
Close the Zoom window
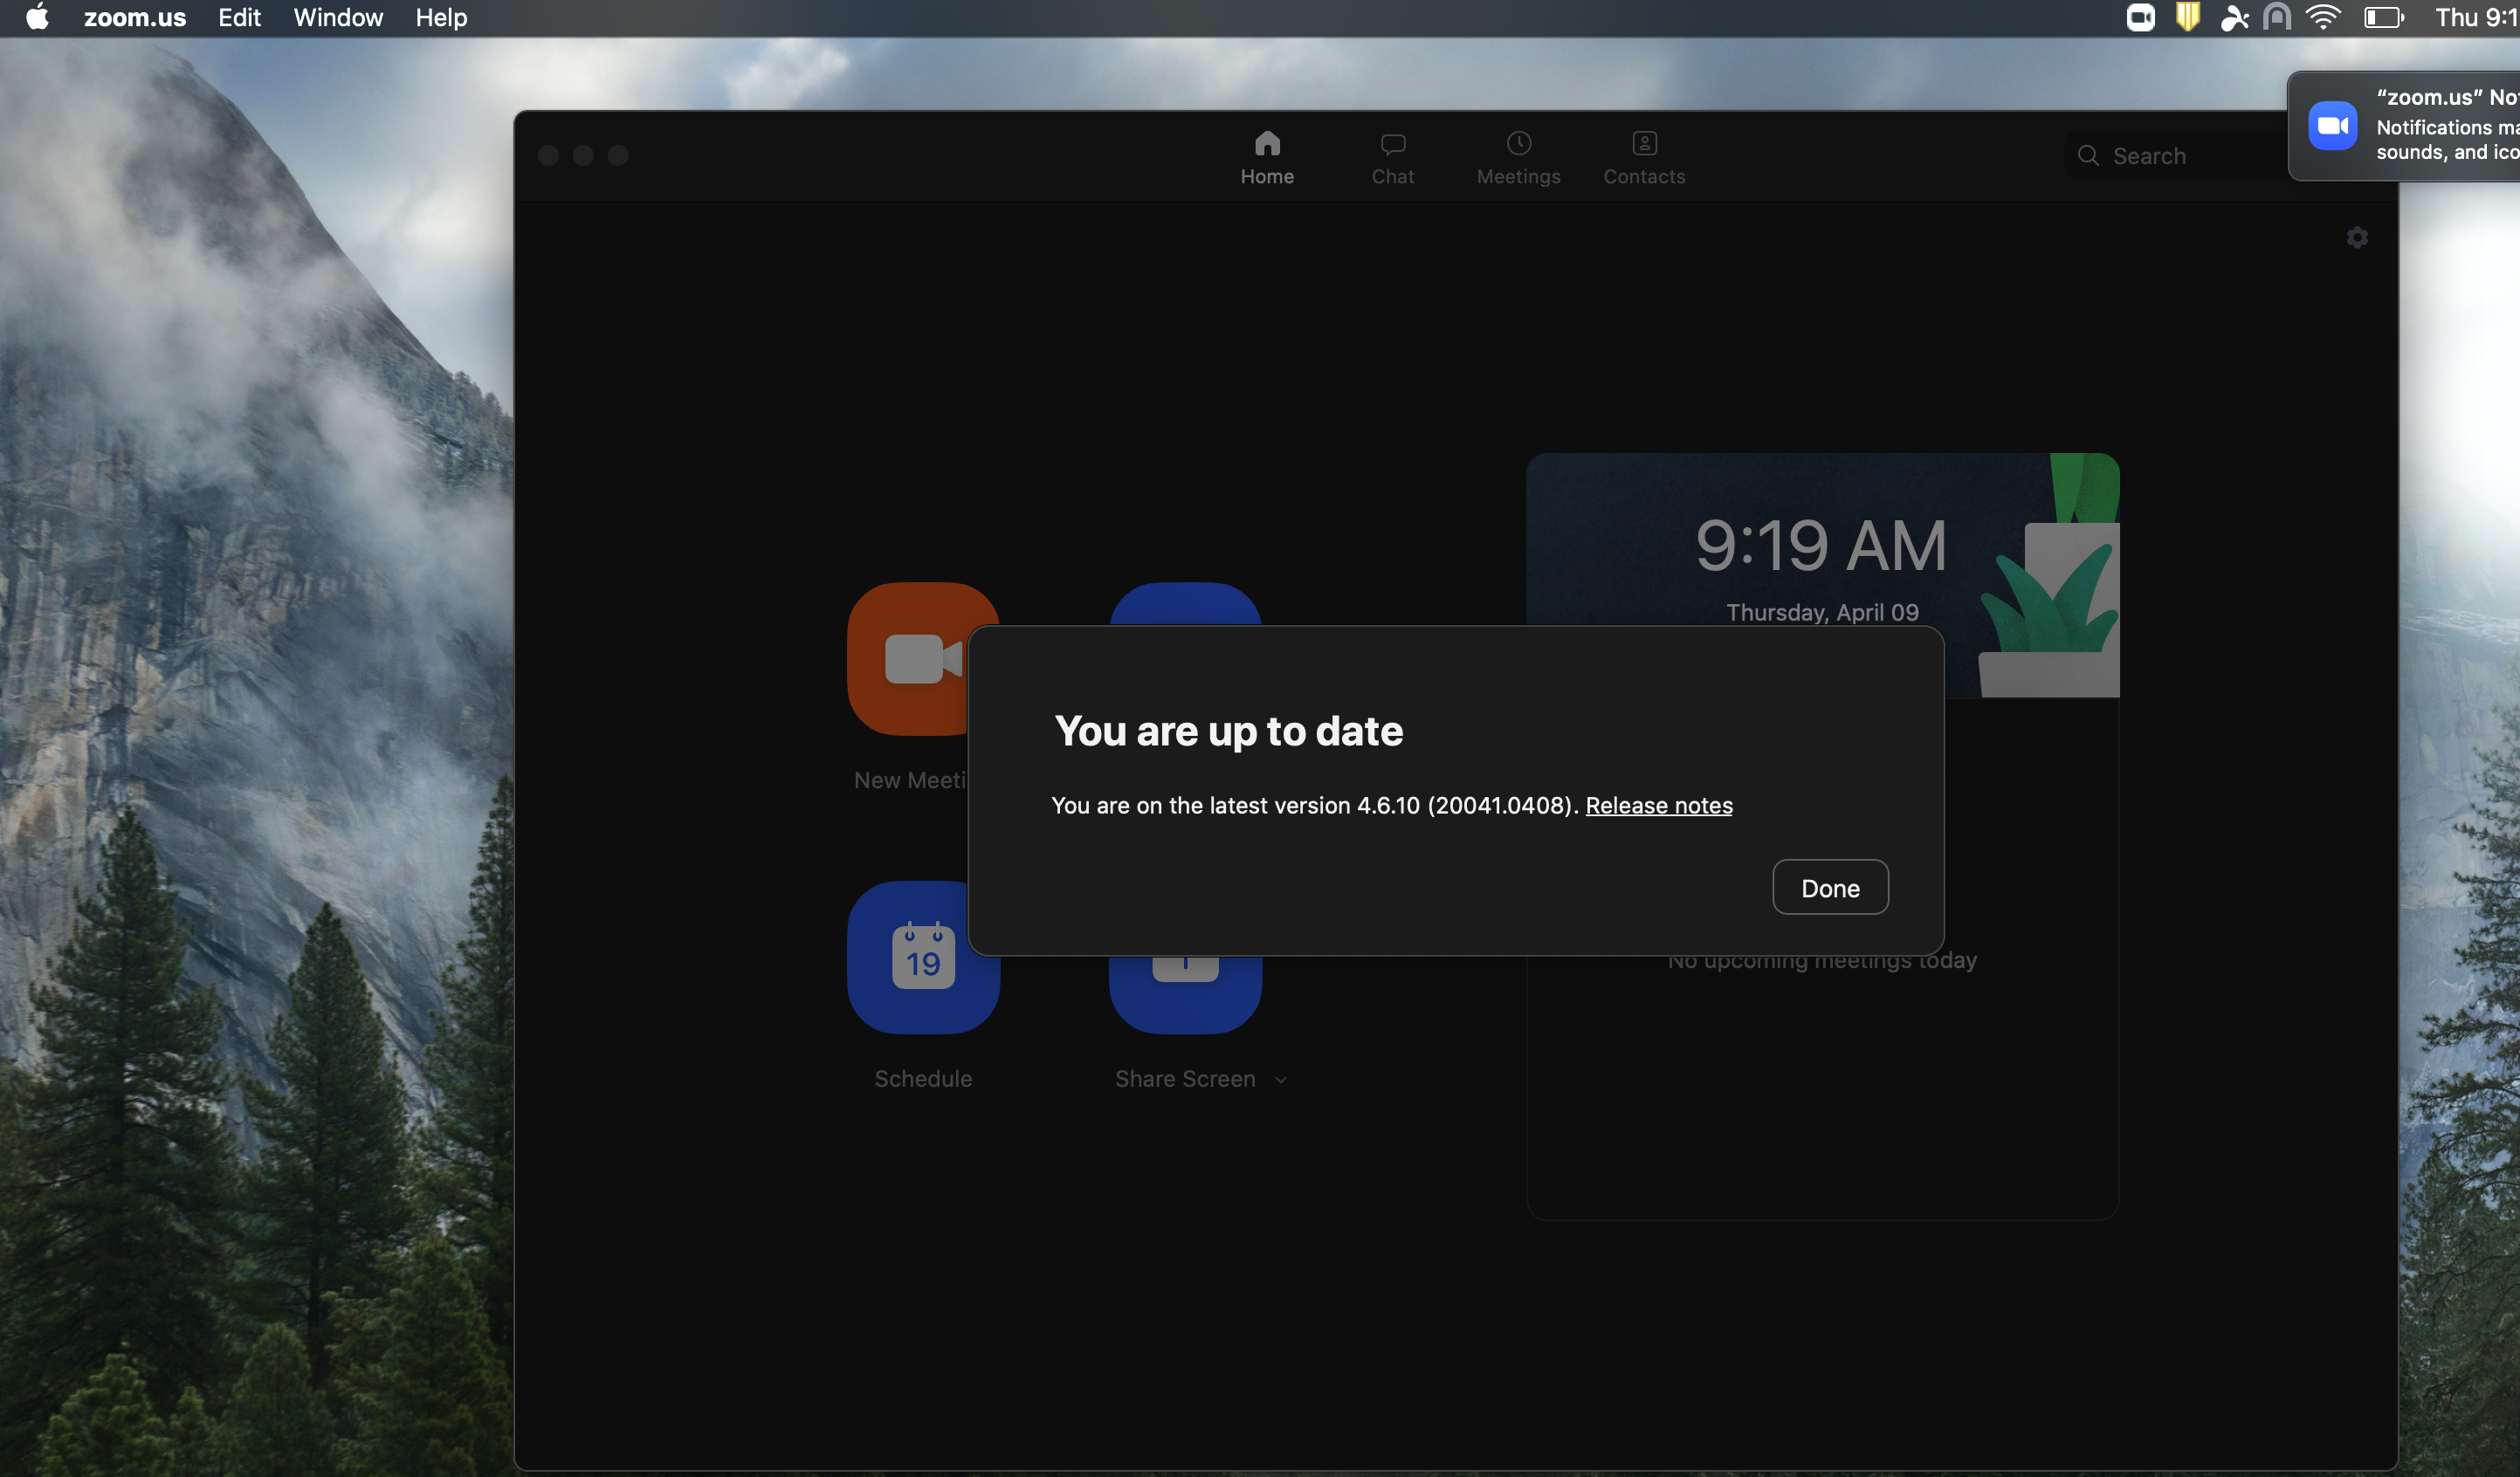click(548, 155)
